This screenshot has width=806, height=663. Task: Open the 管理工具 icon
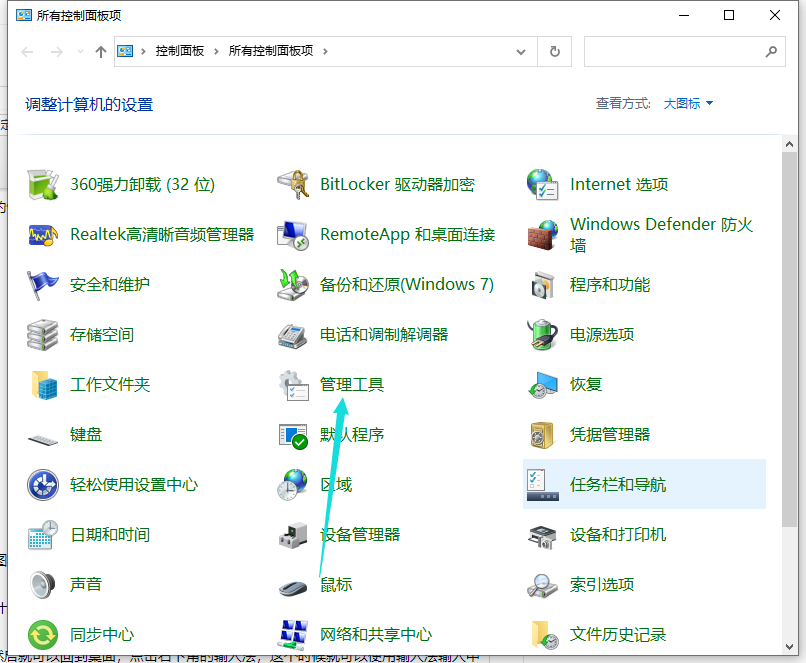(293, 385)
